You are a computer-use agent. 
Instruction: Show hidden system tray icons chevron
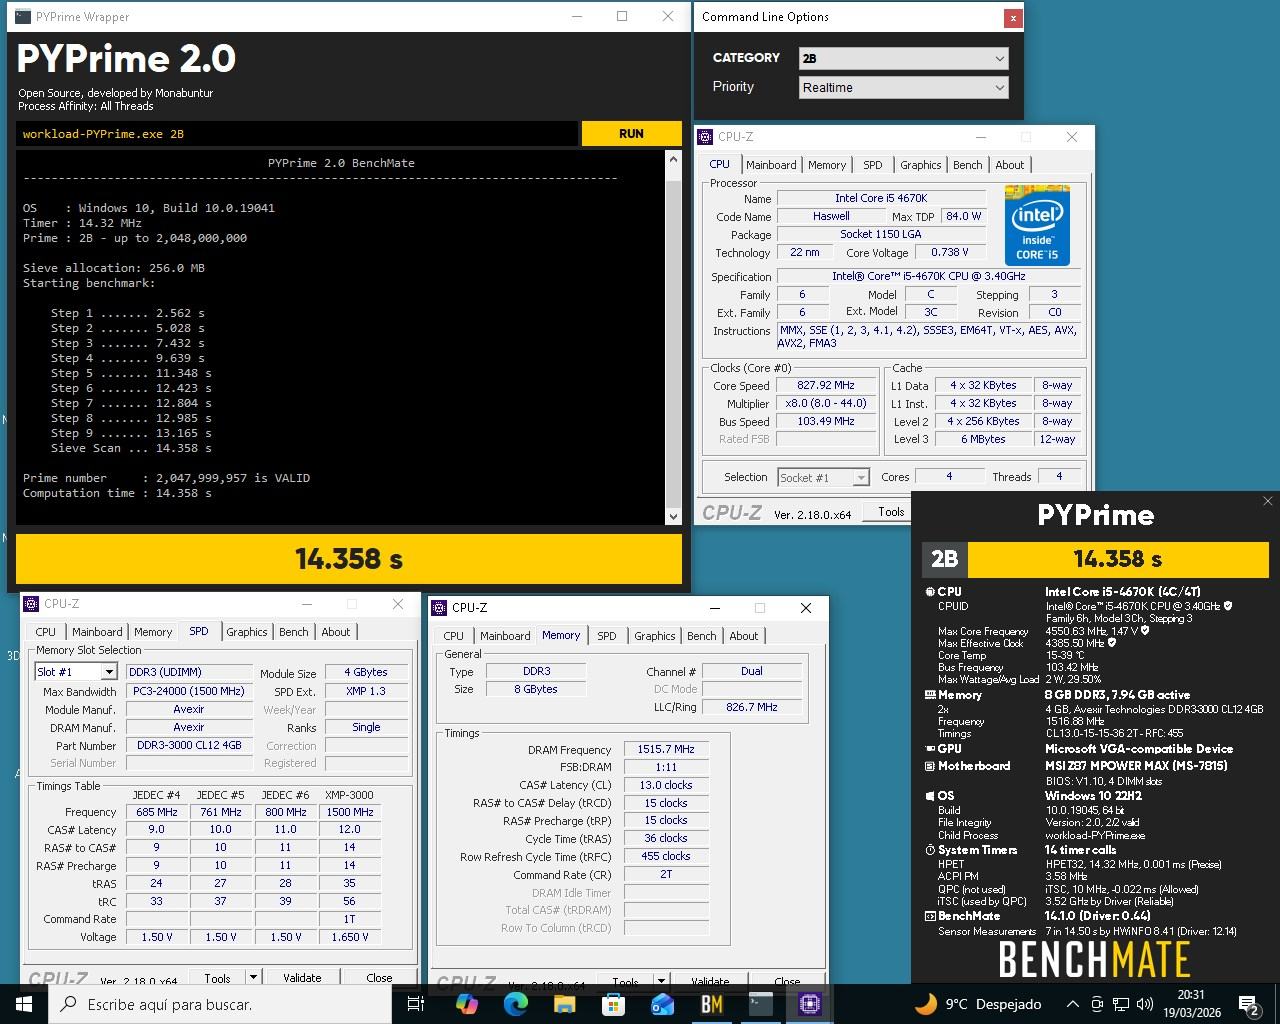[1073, 1003]
